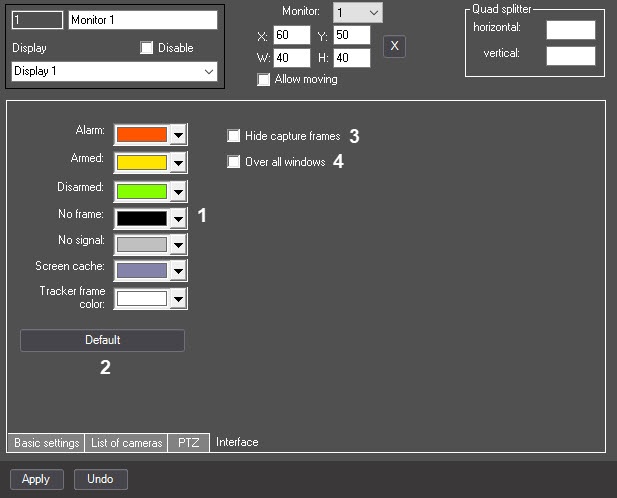This screenshot has height=498, width=617.
Task: Click the Default colors button
Action: coord(102,340)
